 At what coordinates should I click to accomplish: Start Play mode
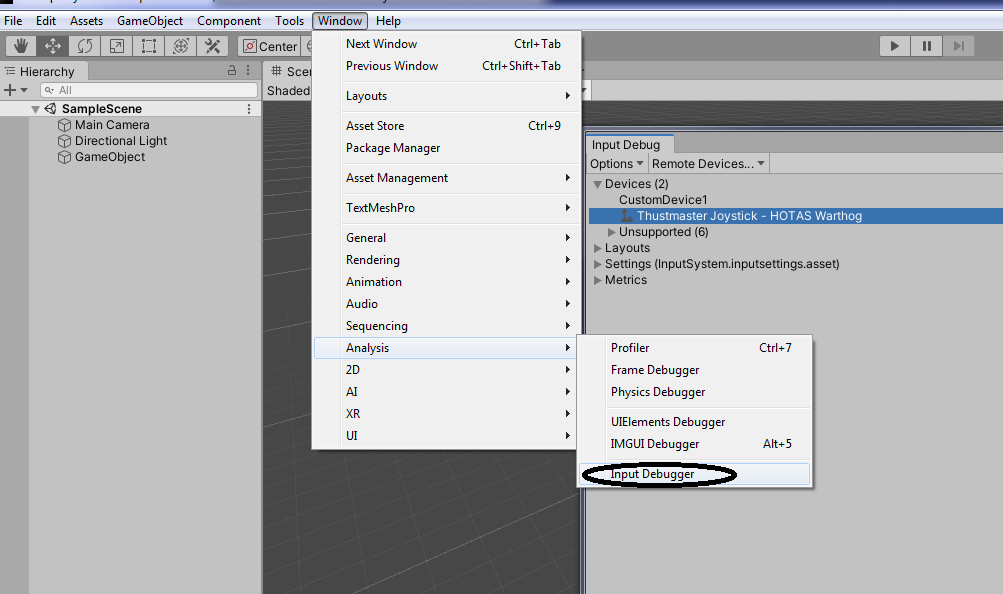tap(894, 46)
